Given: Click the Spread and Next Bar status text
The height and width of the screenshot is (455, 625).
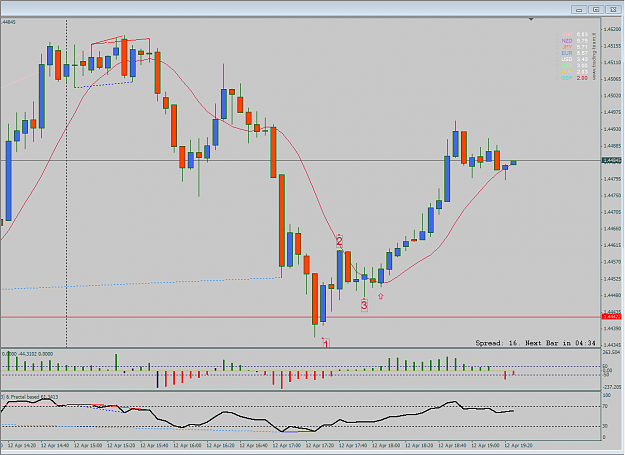Looking at the screenshot, I should (535, 343).
